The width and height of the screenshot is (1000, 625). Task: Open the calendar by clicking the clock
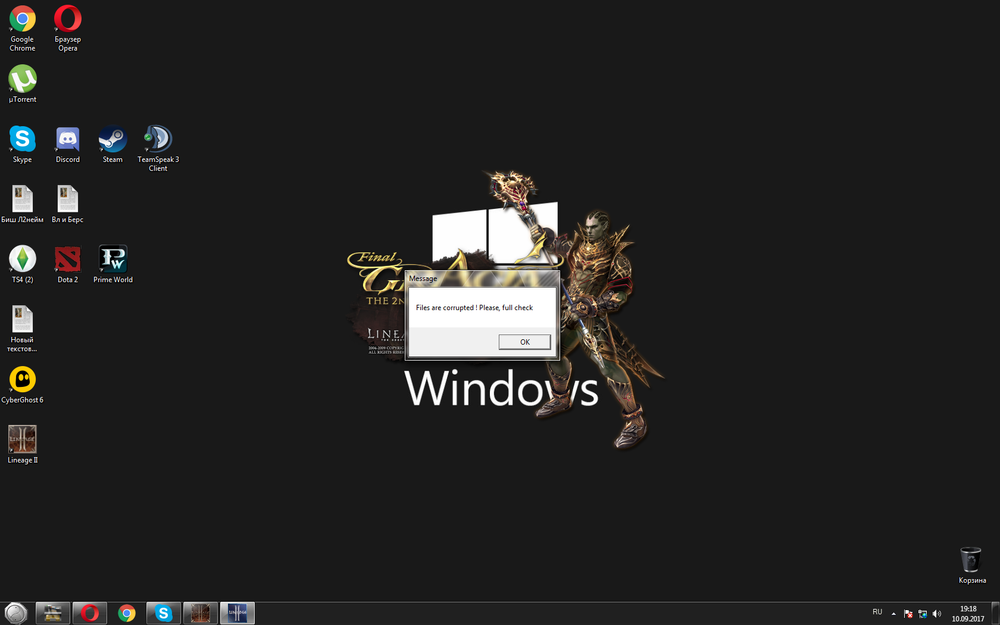tap(967, 612)
